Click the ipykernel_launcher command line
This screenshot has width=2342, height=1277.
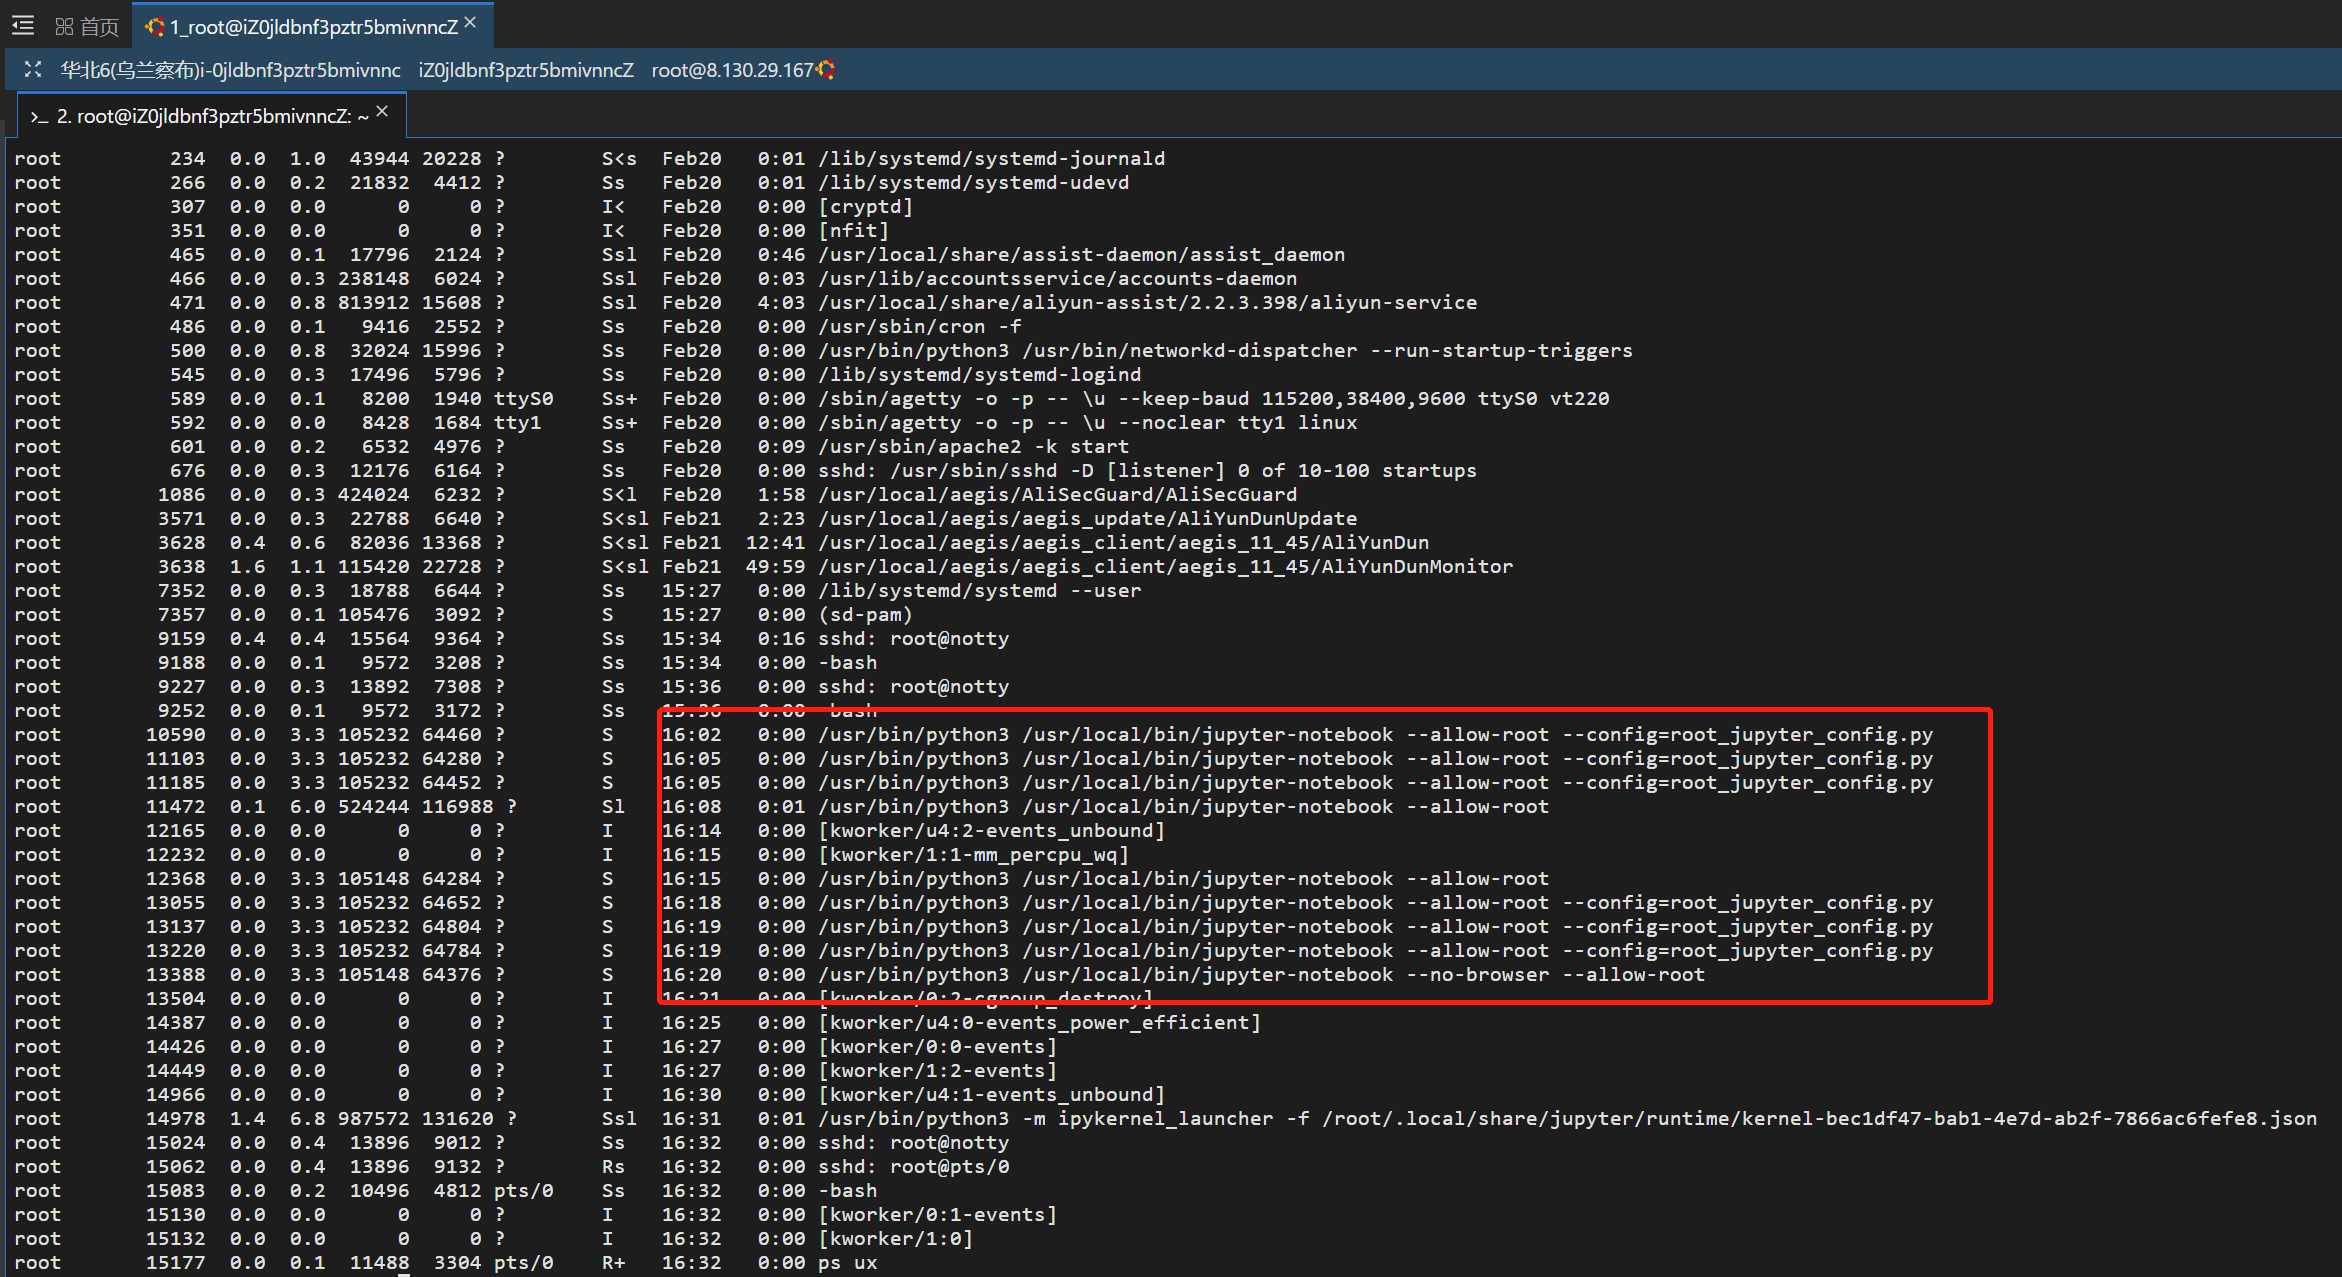click(1568, 1119)
